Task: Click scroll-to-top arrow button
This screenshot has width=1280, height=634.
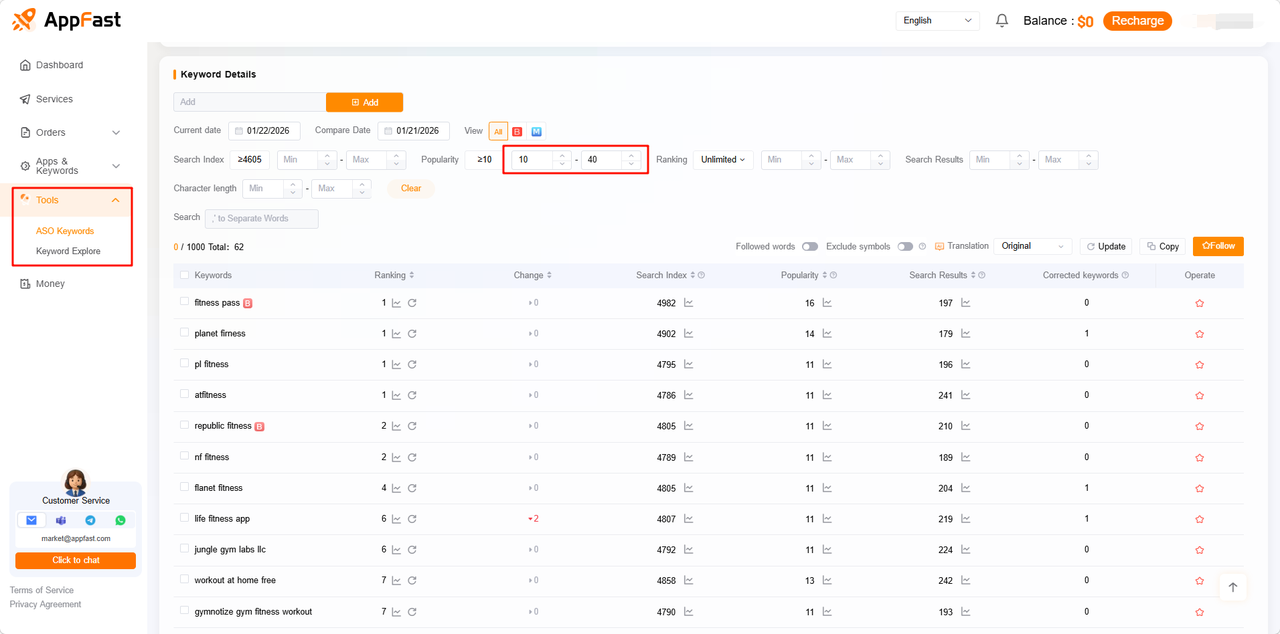Action: pyautogui.click(x=1232, y=587)
